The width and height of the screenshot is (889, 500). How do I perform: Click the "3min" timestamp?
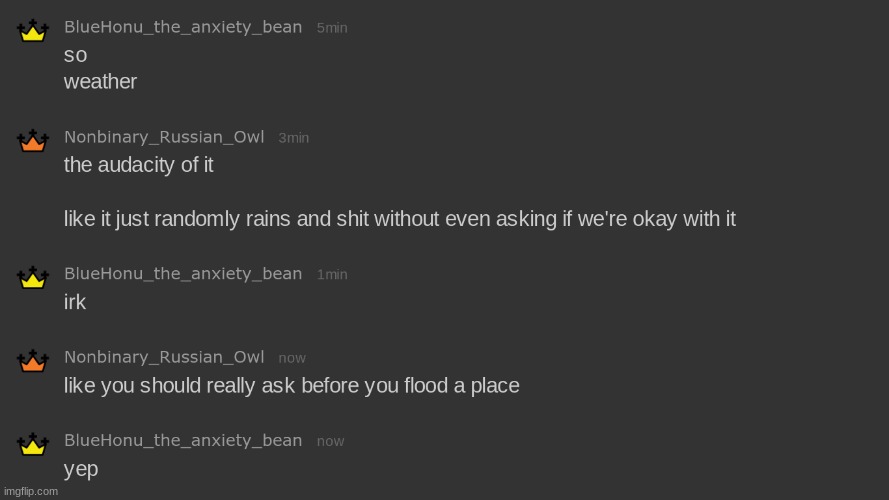(294, 138)
